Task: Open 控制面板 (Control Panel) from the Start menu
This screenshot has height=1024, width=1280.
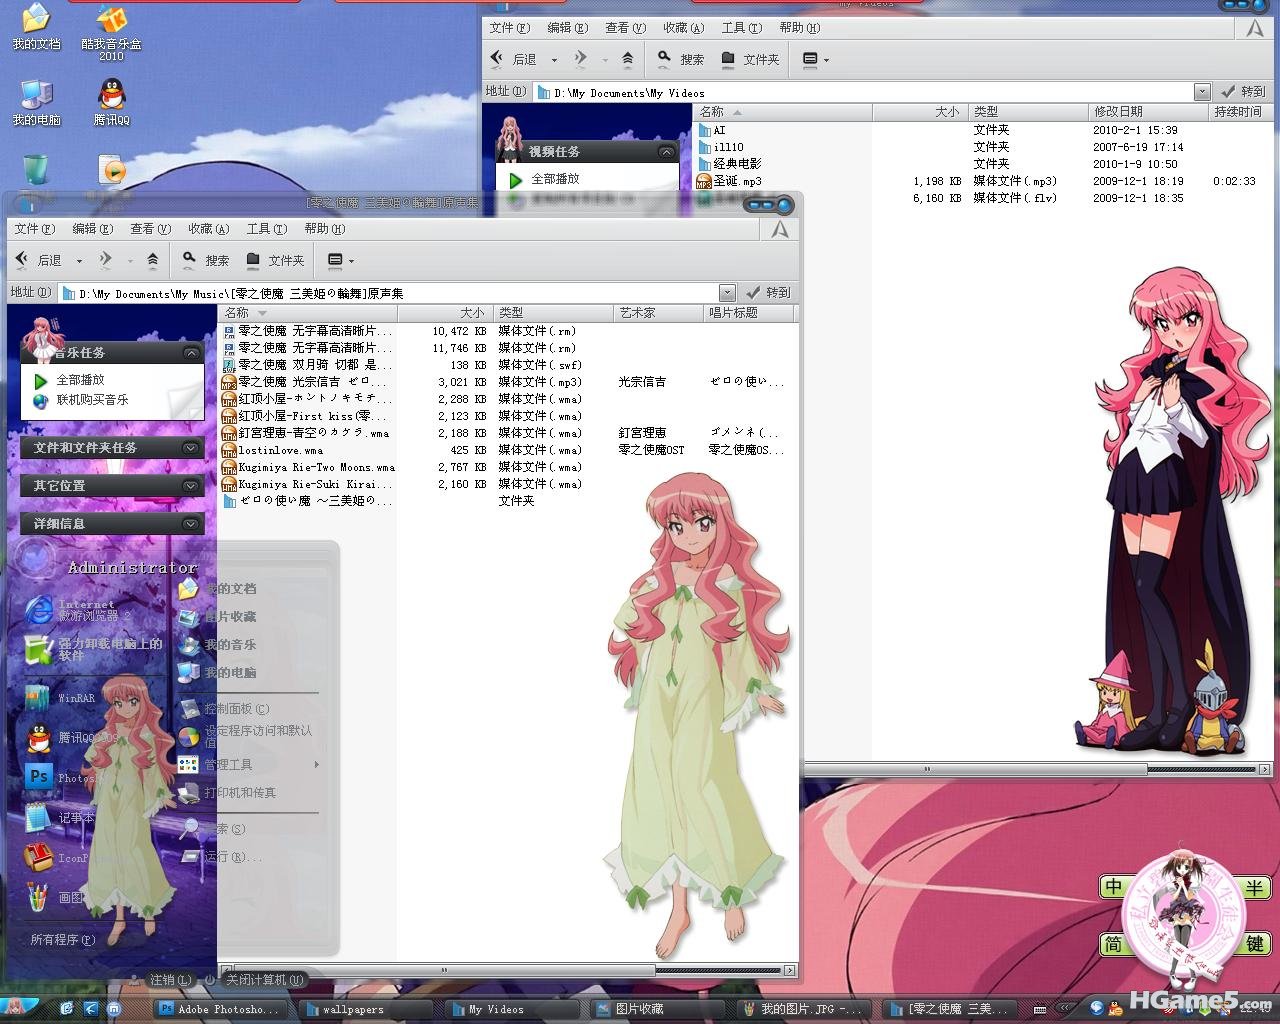Action: coord(225,709)
